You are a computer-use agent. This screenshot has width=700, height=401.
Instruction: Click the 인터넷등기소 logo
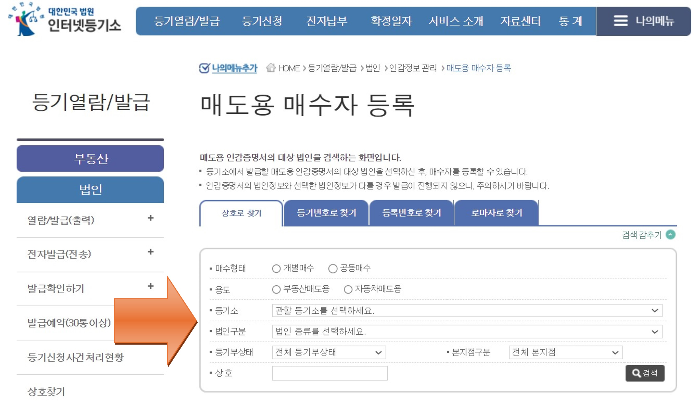(x=65, y=20)
